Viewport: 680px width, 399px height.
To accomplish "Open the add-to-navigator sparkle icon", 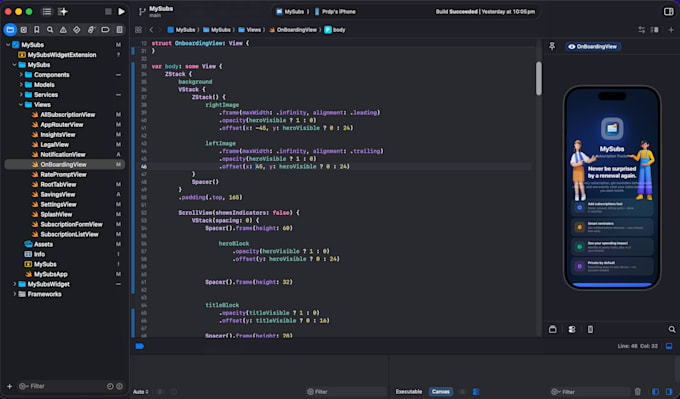I will [63, 12].
